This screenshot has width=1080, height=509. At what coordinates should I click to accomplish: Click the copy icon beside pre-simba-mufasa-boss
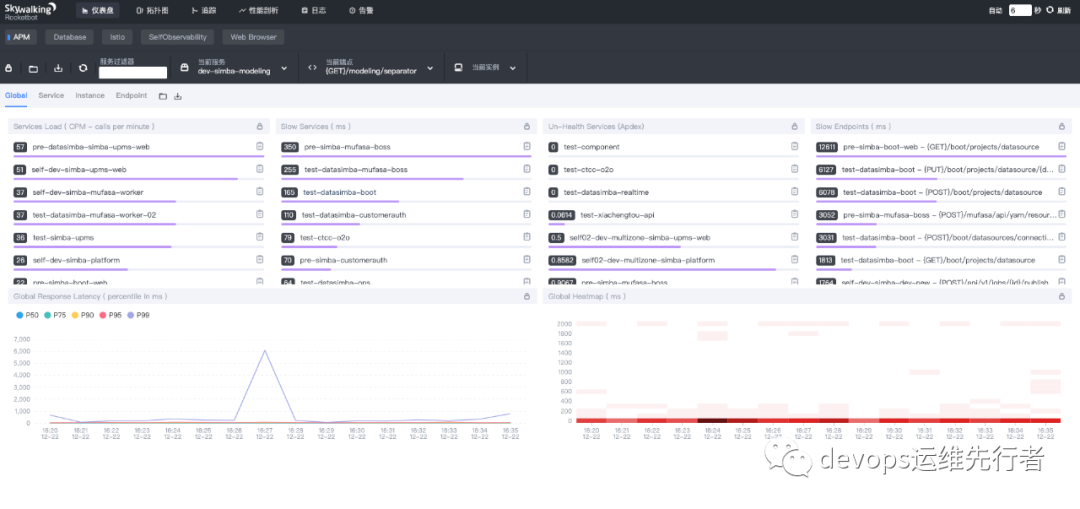point(527,146)
